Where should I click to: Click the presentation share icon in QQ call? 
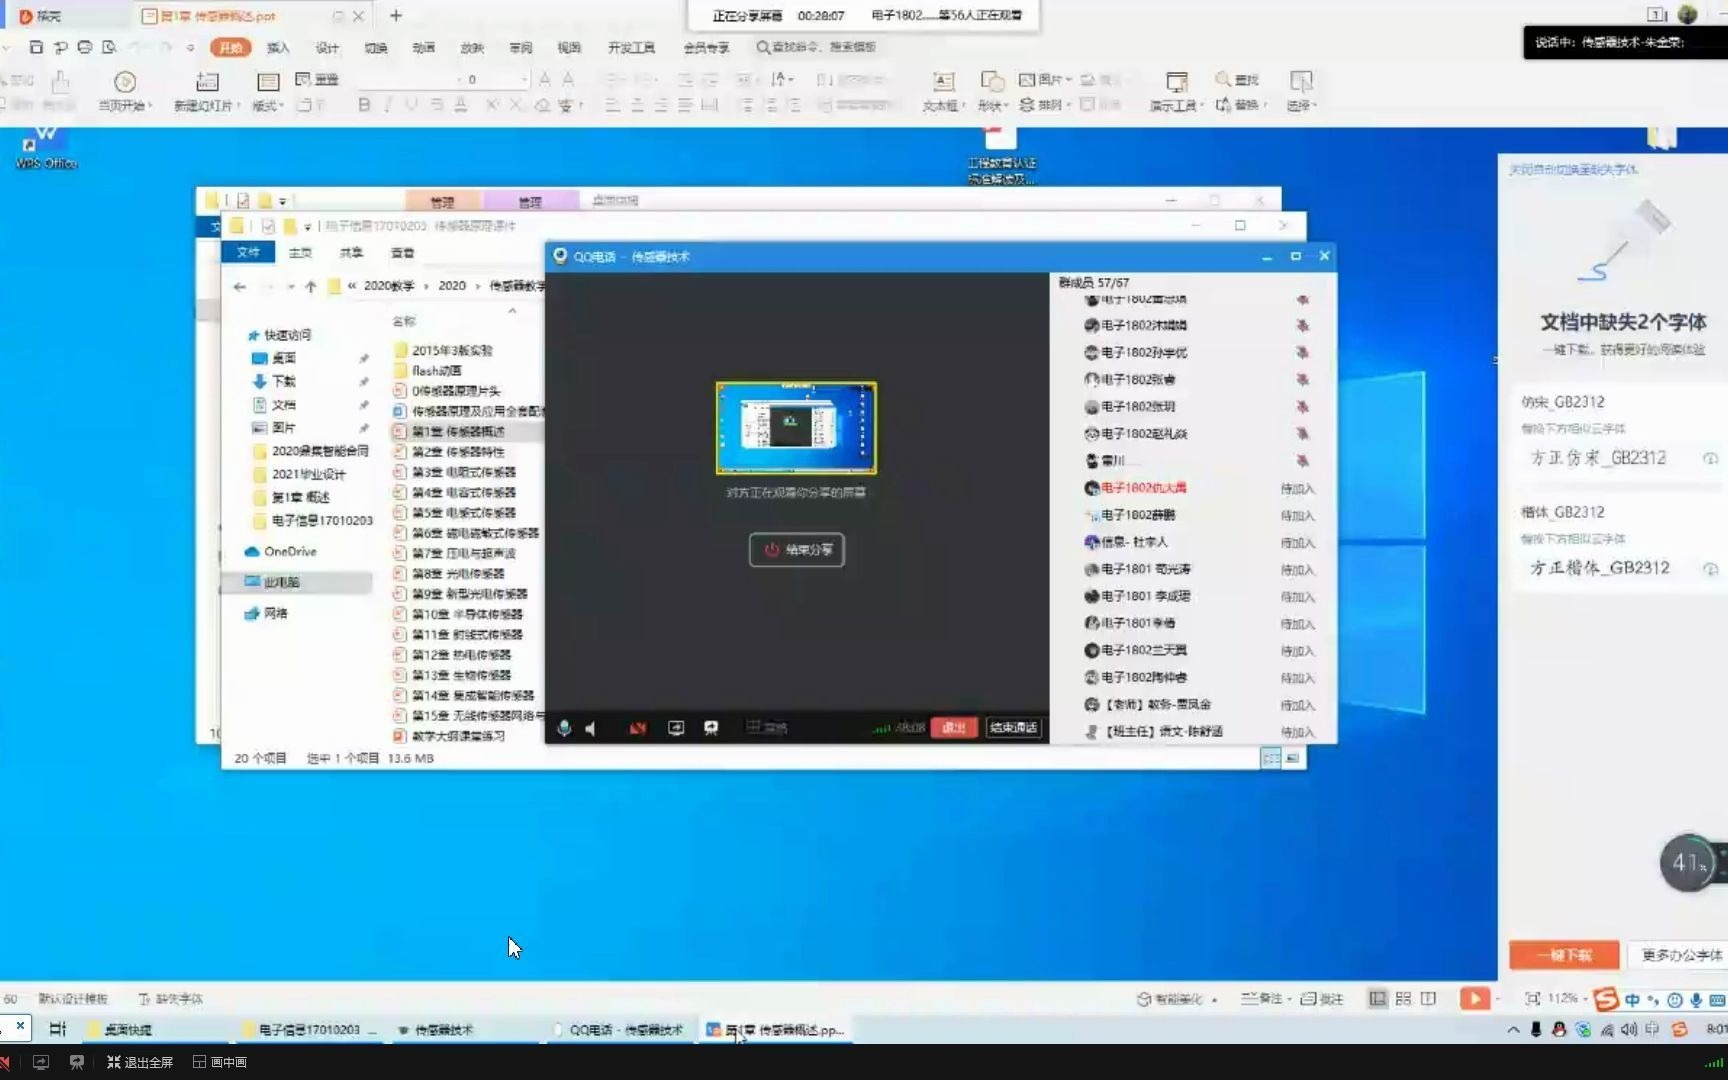pyautogui.click(x=711, y=728)
